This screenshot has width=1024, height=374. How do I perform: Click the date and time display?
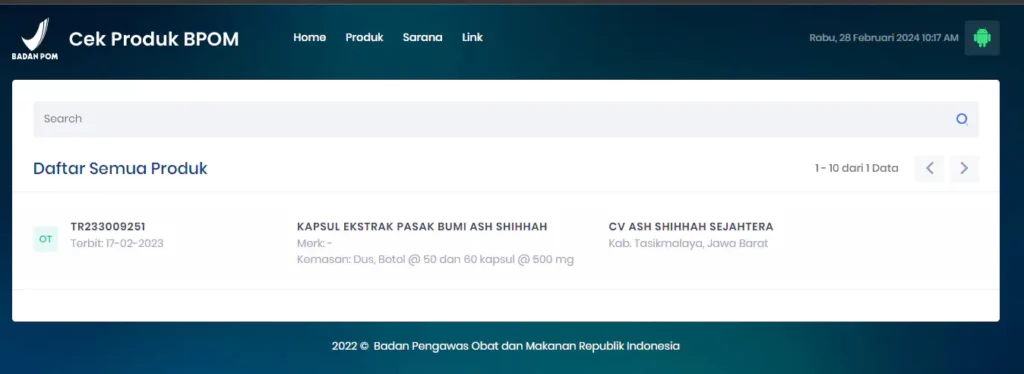coord(884,38)
